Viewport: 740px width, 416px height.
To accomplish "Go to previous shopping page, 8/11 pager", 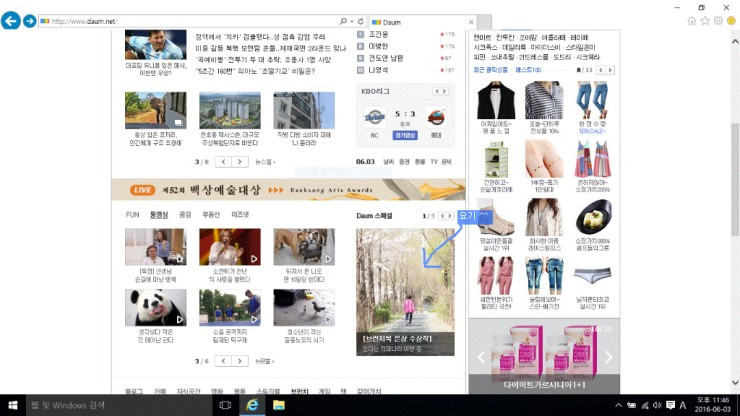I will click(601, 70).
